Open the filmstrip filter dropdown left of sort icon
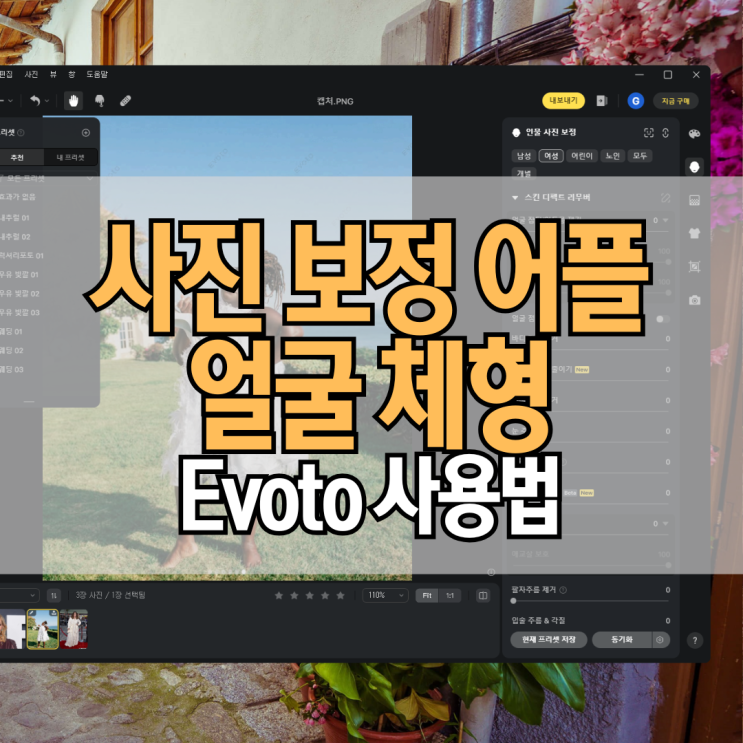 [18, 595]
